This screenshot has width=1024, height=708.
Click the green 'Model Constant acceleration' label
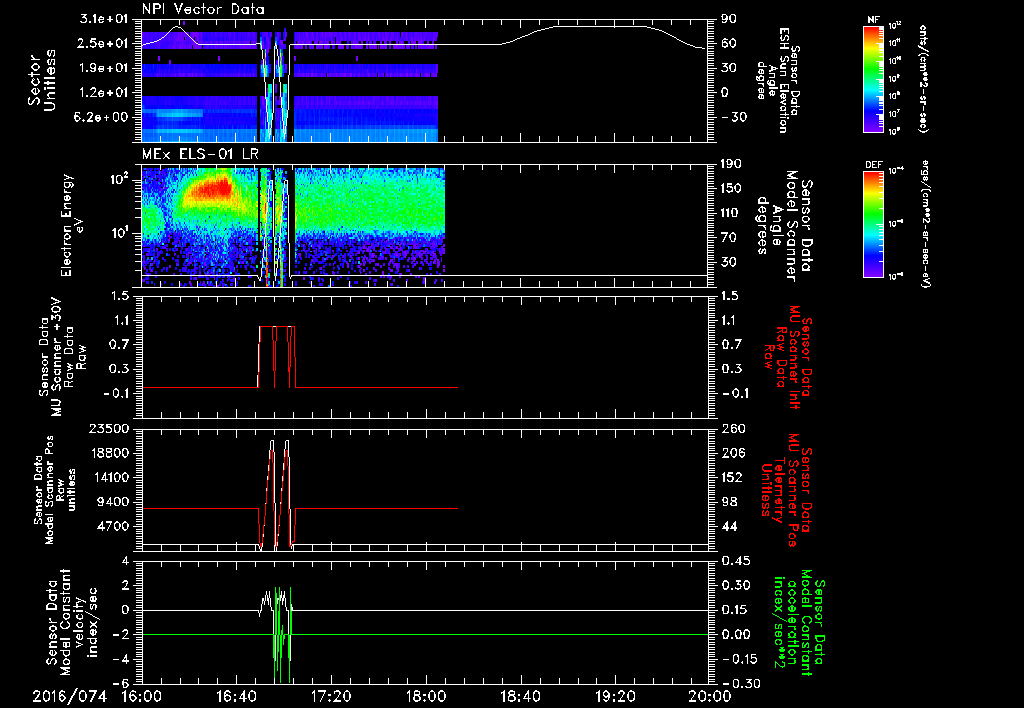pyautogui.click(x=799, y=622)
